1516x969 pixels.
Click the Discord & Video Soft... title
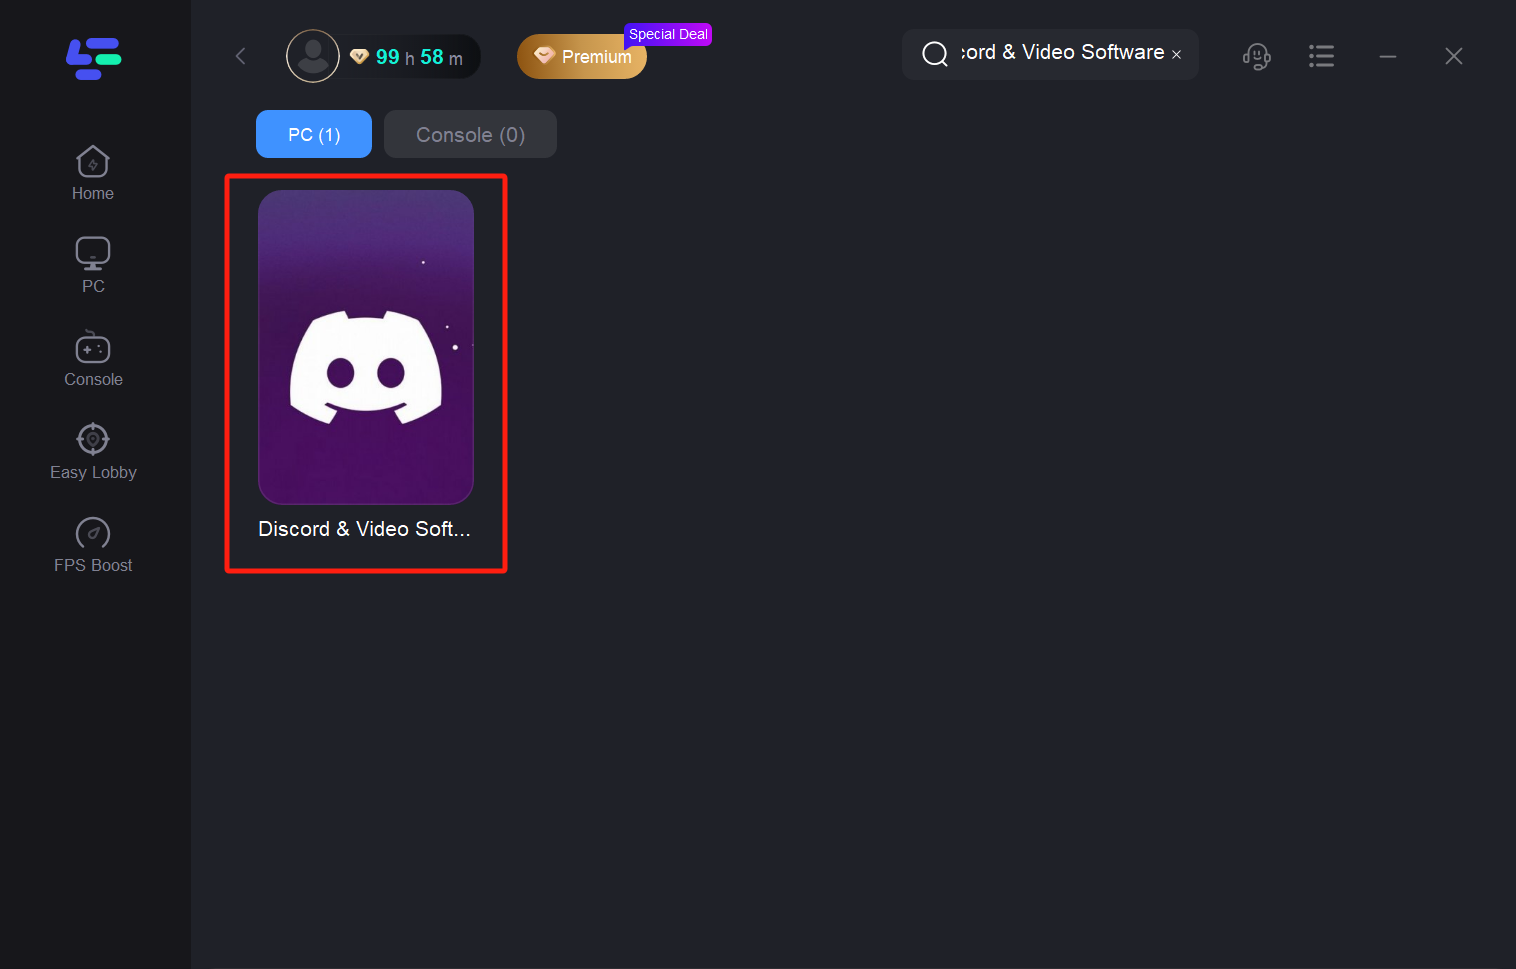tap(364, 529)
